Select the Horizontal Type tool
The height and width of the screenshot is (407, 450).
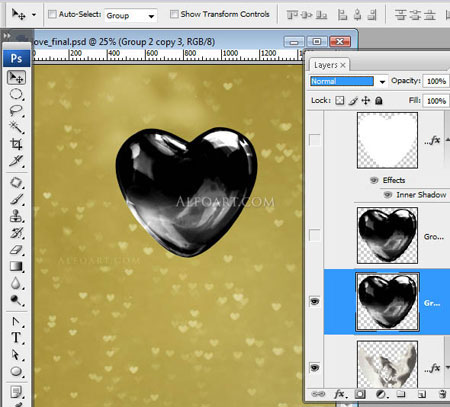click(16, 337)
